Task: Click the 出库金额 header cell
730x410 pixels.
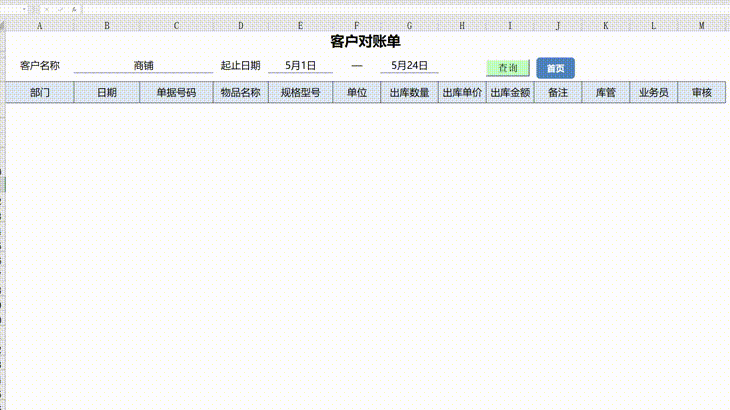Action: pyautogui.click(x=510, y=93)
